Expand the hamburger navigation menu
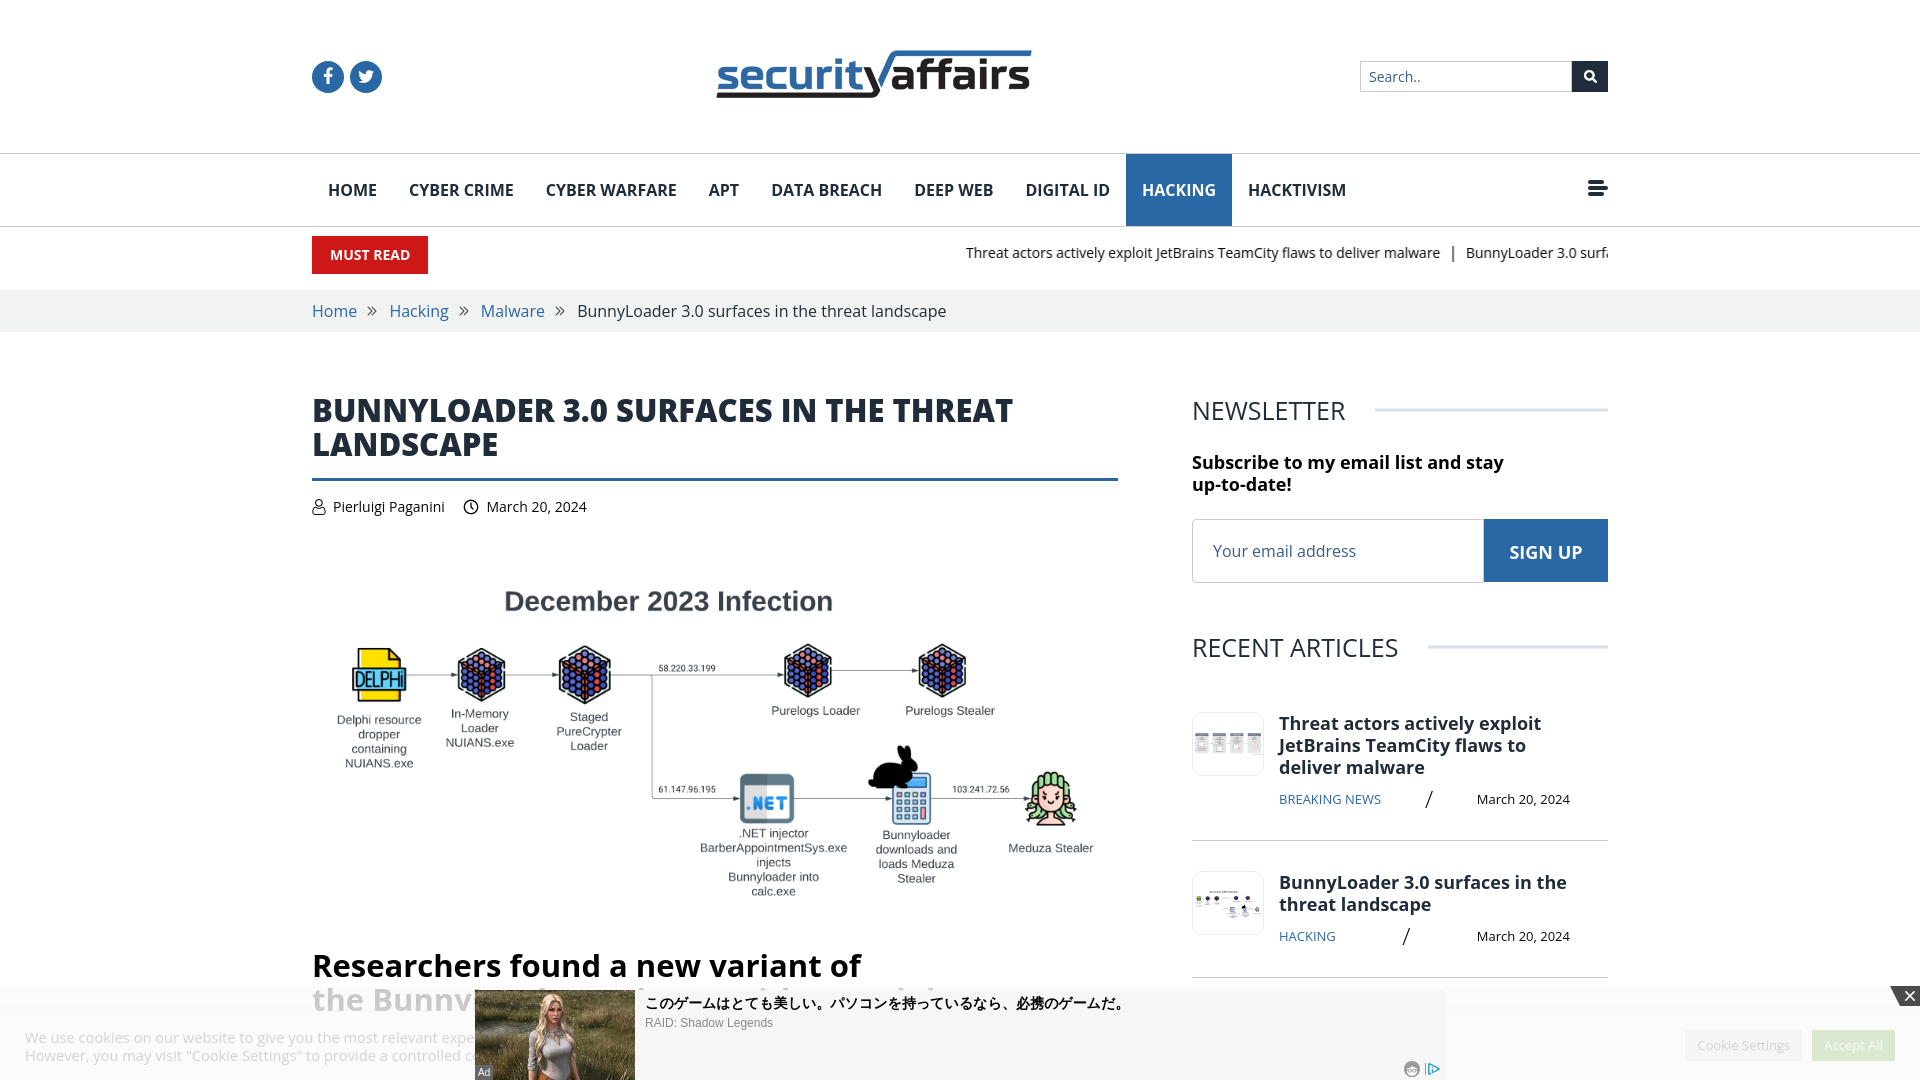 click(x=1597, y=189)
